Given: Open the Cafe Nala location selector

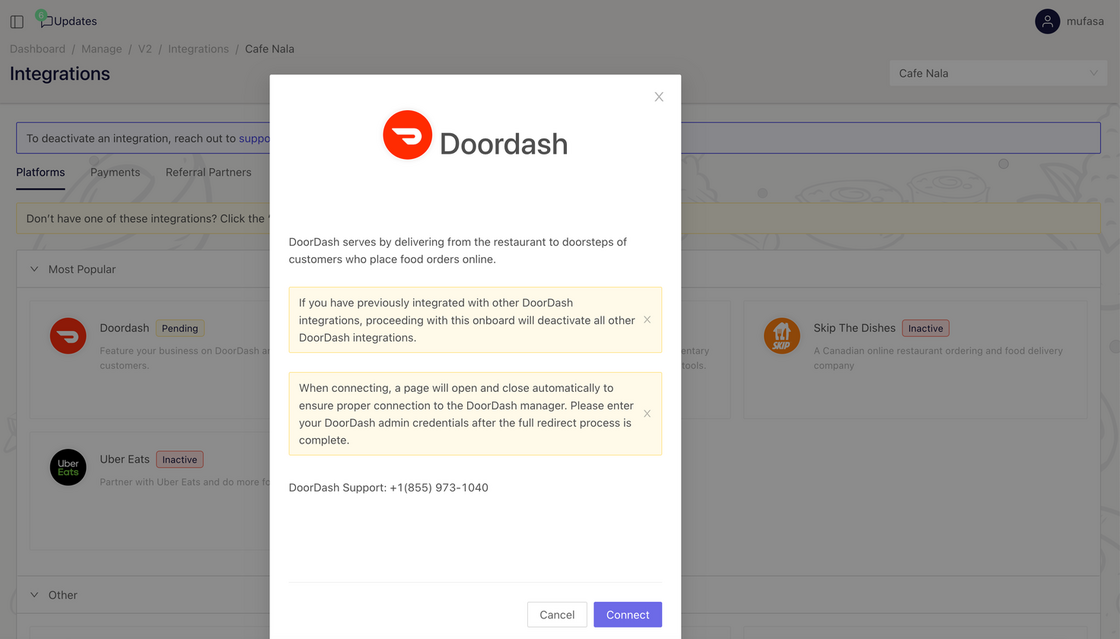Looking at the screenshot, I should click(x=997, y=72).
